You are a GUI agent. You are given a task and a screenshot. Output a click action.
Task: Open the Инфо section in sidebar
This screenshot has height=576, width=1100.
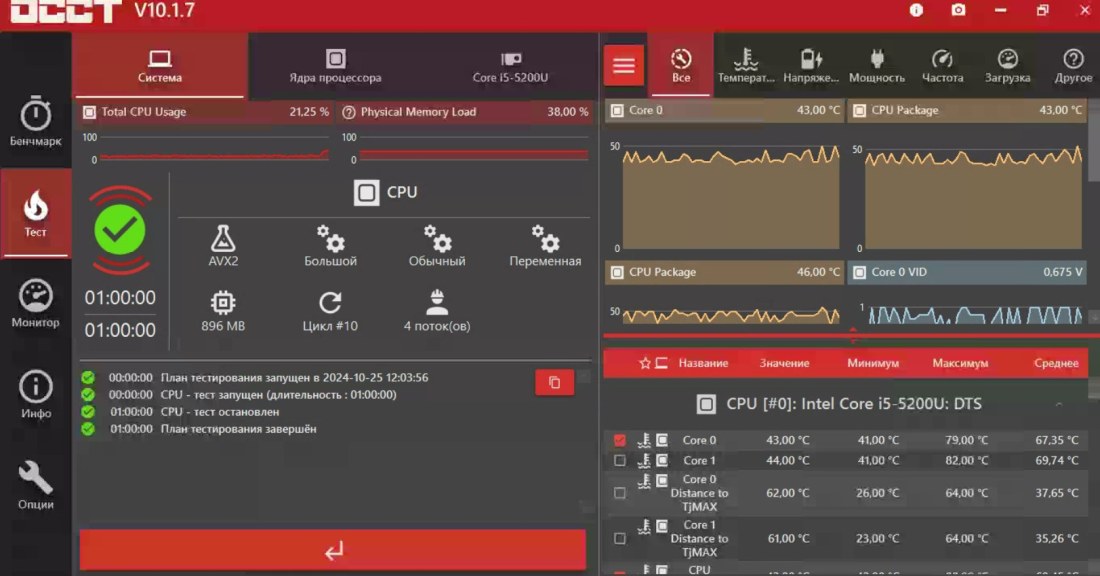[x=36, y=395]
